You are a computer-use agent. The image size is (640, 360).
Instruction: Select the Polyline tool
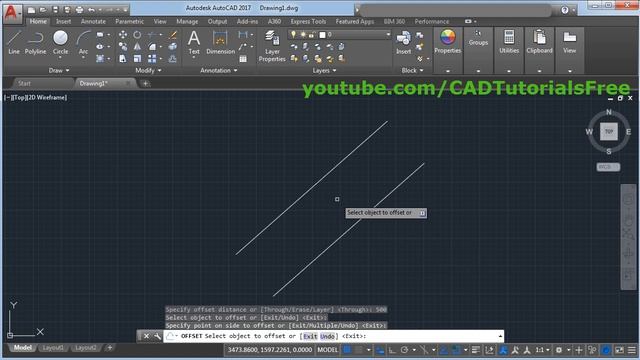point(35,42)
